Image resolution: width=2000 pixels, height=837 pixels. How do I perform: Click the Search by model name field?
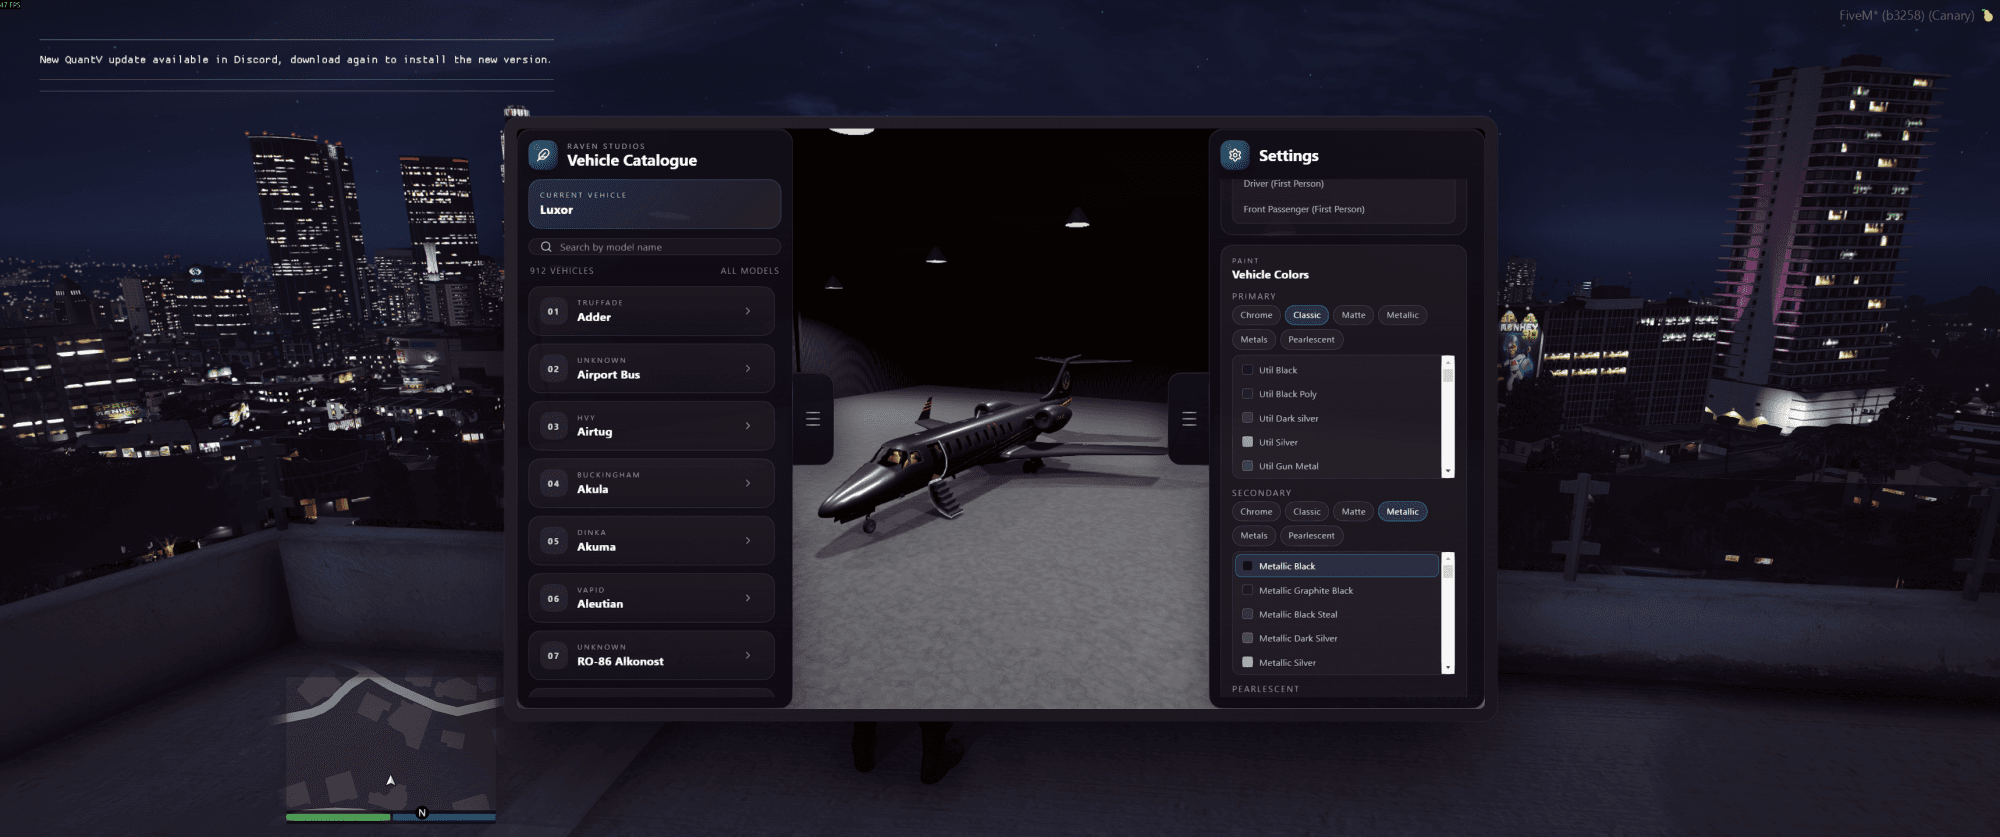[x=660, y=247]
